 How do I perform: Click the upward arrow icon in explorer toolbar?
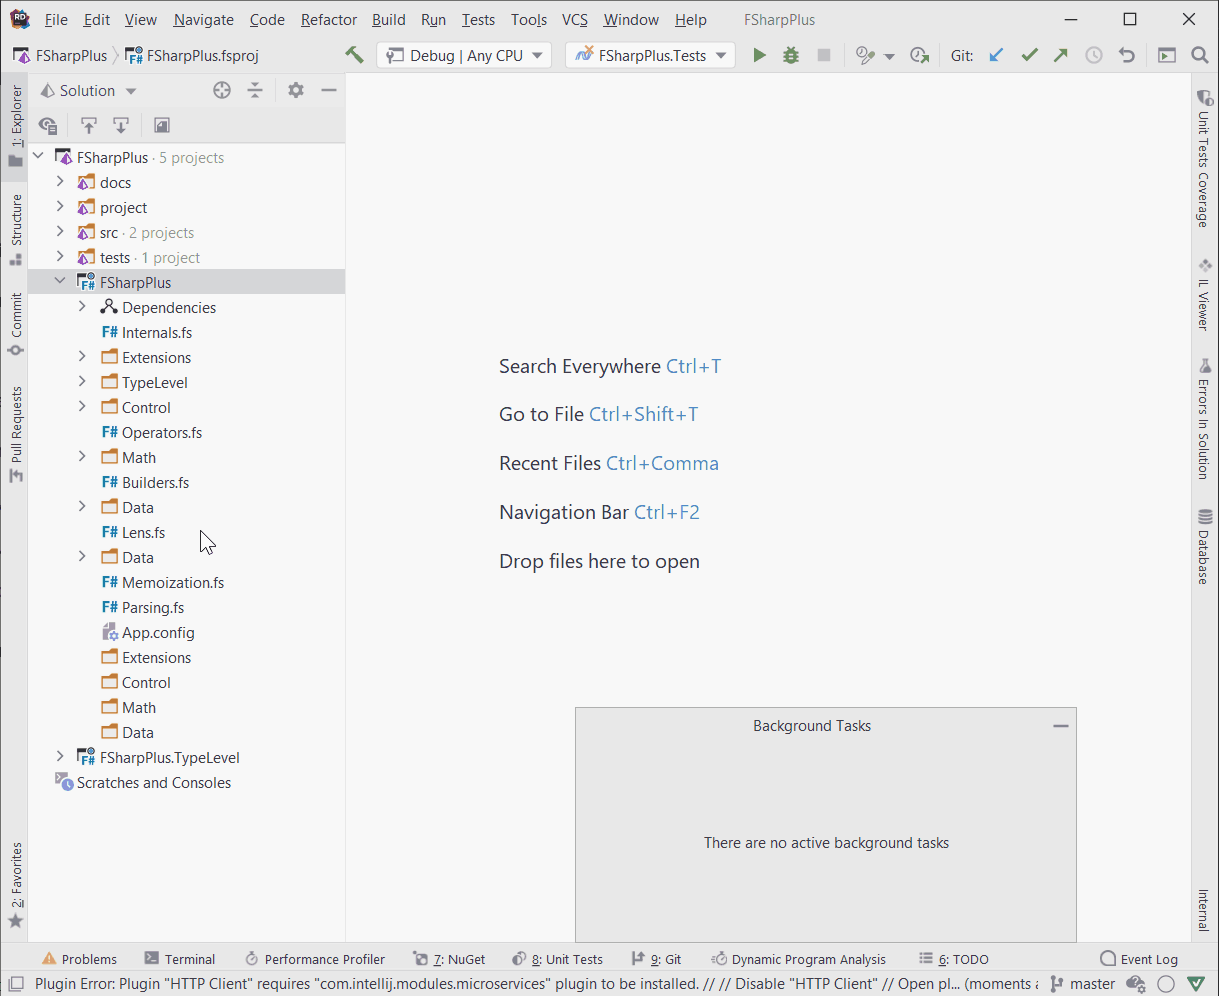[89, 125]
